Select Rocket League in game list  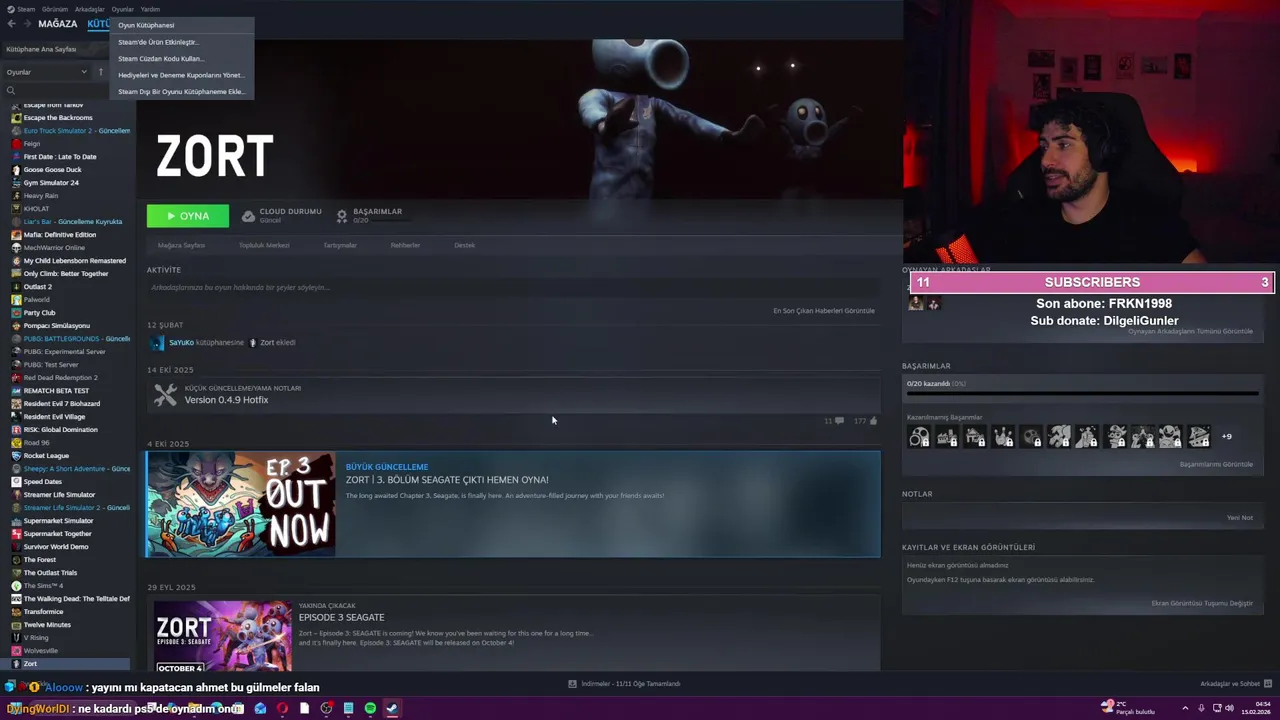point(46,456)
